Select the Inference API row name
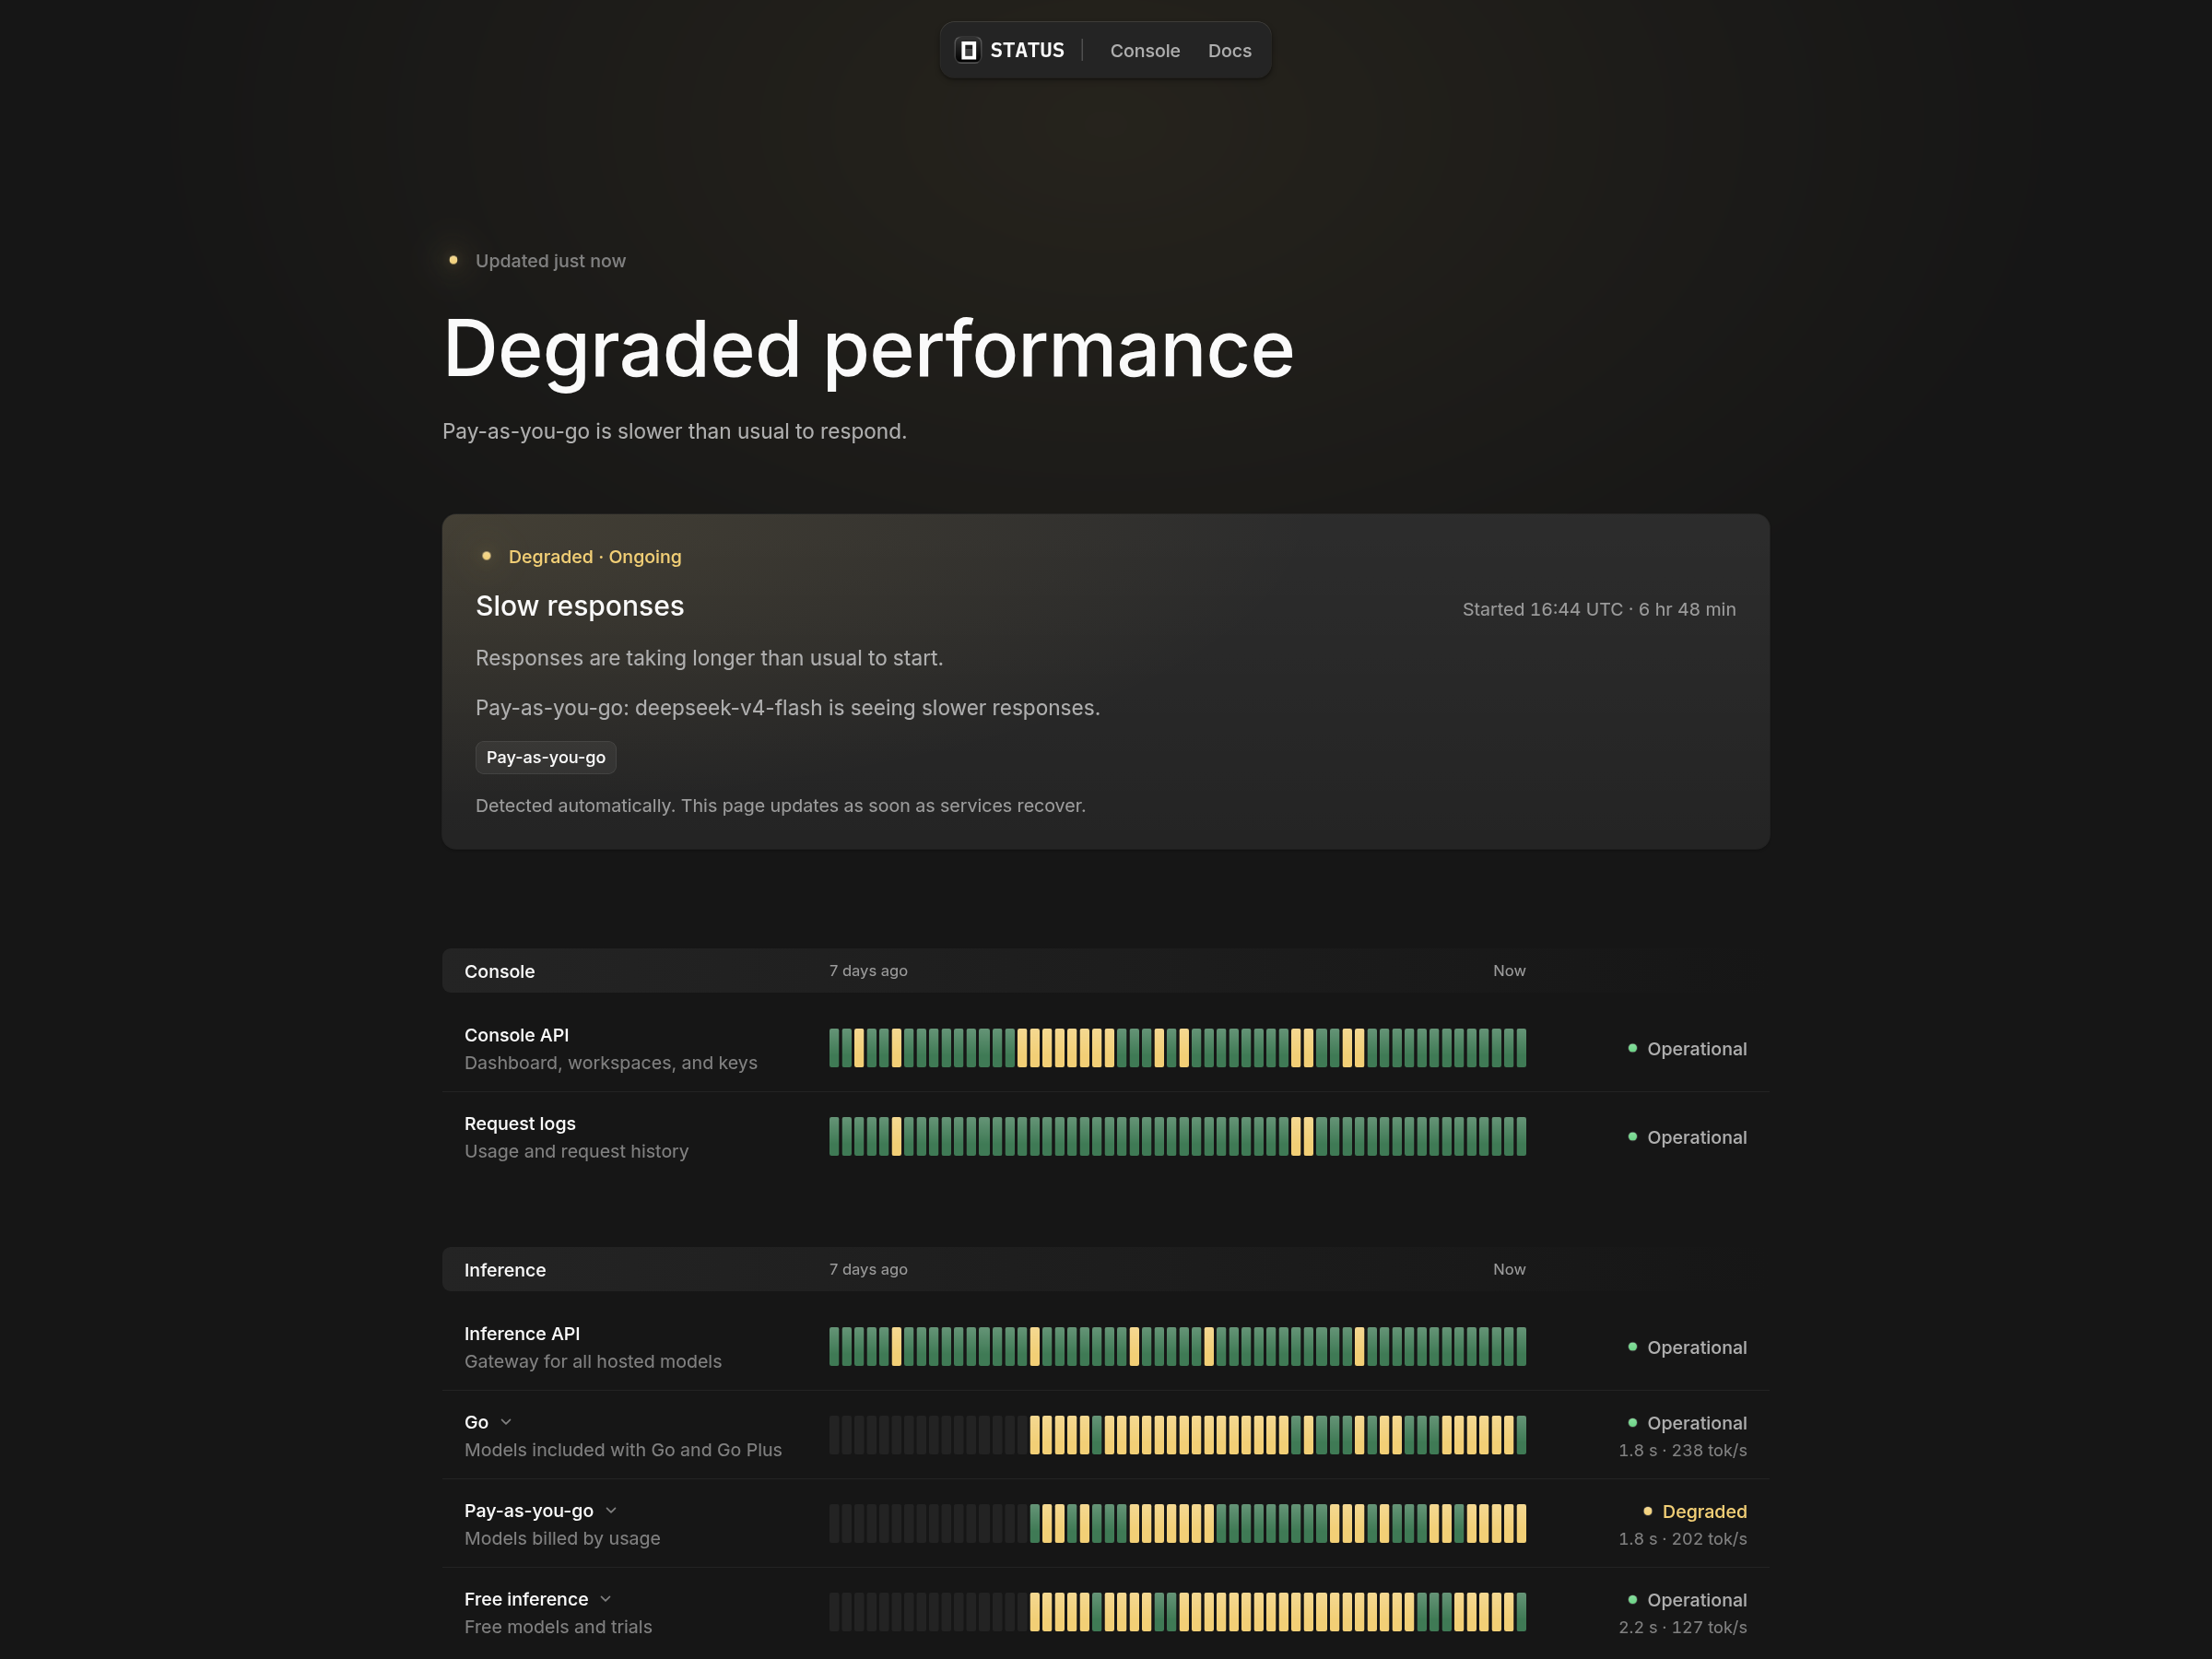 (522, 1334)
